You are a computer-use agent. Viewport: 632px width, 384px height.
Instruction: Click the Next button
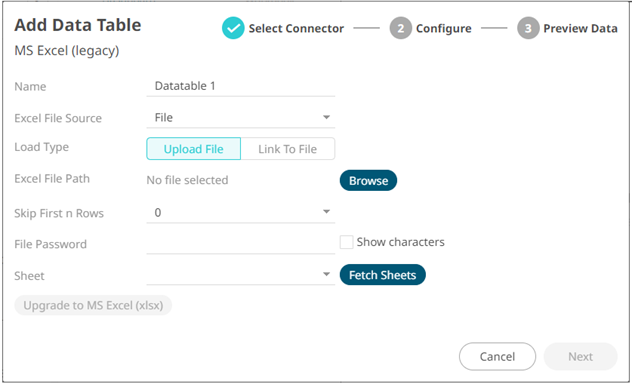point(580,357)
